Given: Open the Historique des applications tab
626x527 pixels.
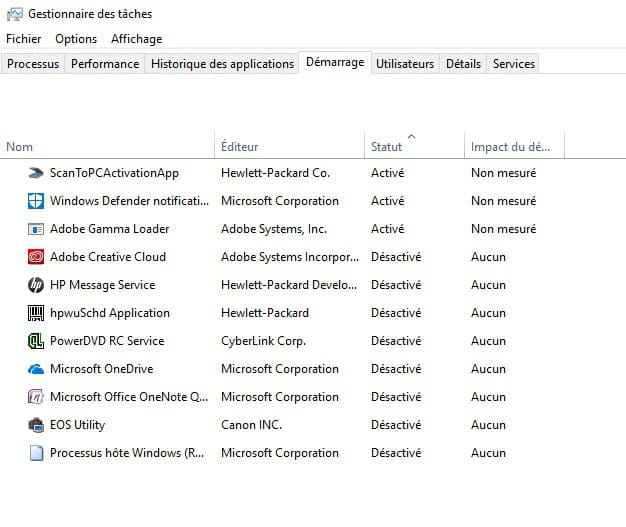Looking at the screenshot, I should coord(222,64).
